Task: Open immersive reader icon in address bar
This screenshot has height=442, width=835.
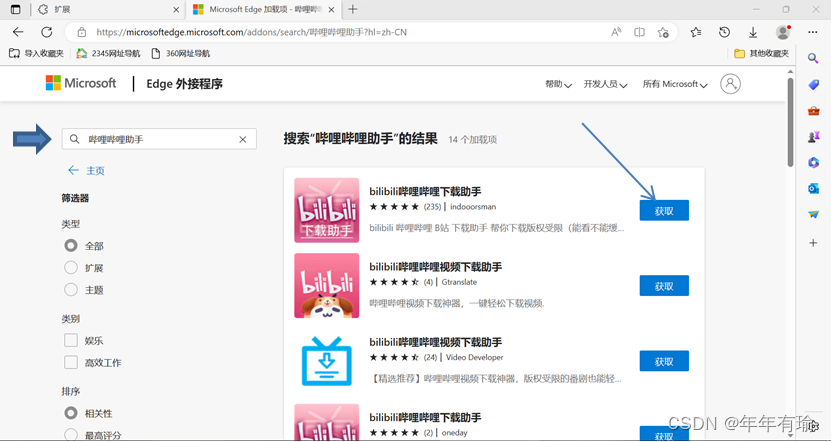Action: (640, 32)
